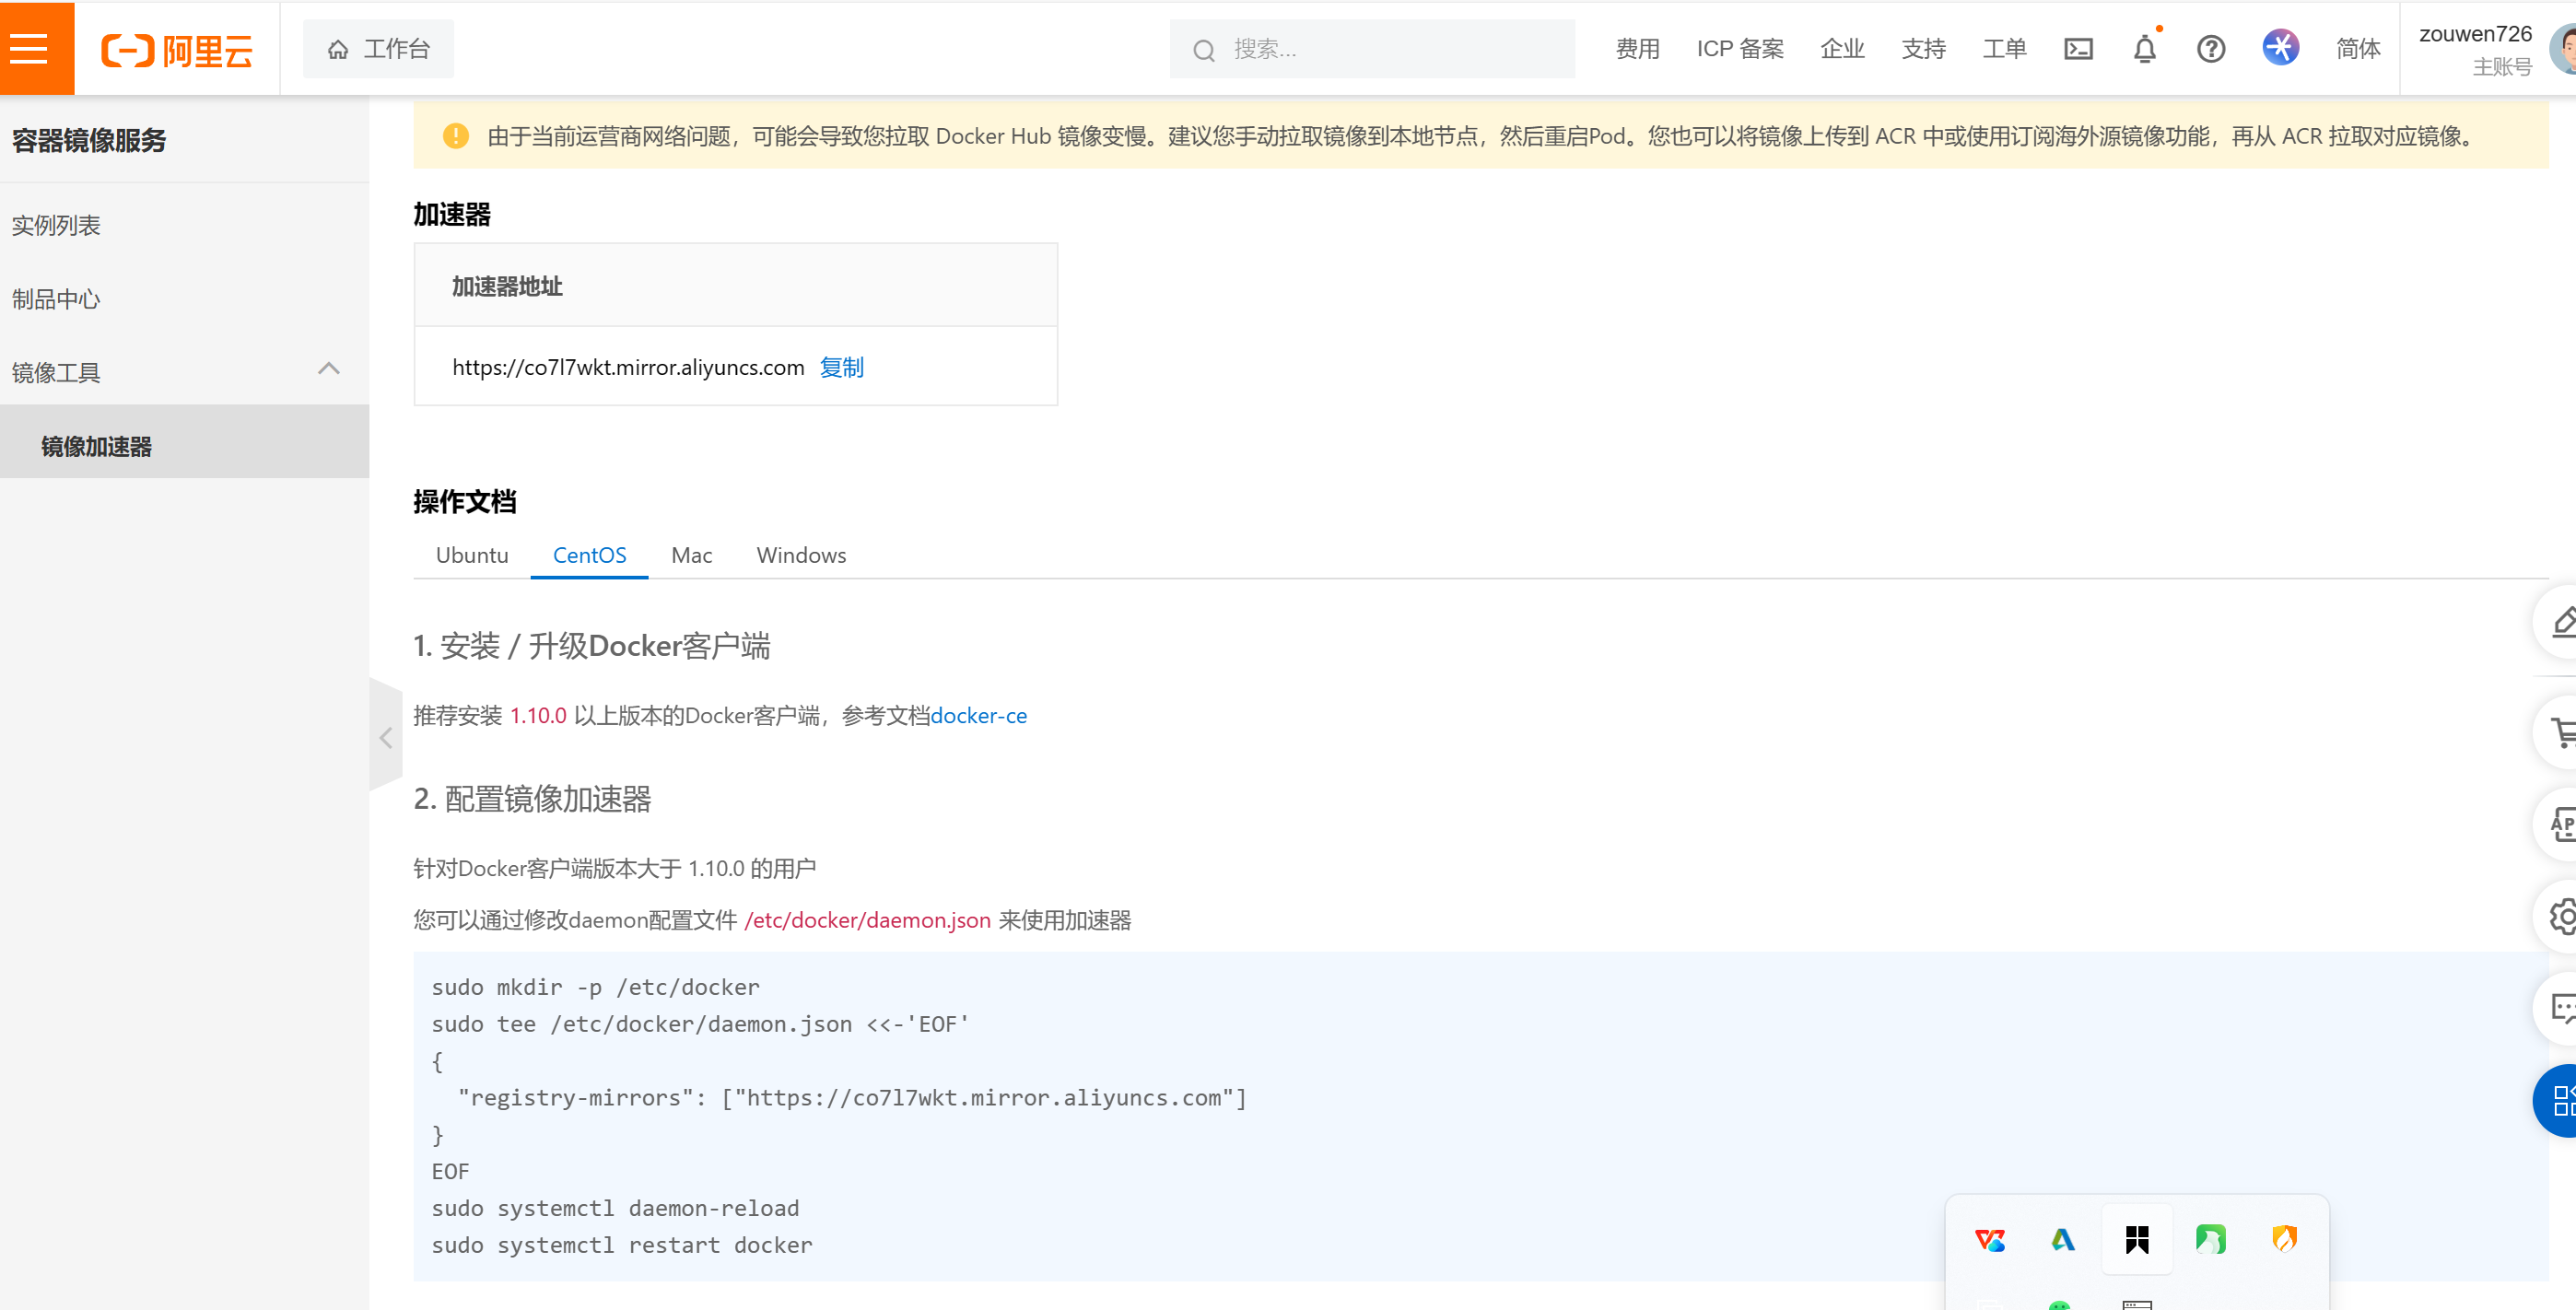Open the docker-ce documentation link

point(978,716)
